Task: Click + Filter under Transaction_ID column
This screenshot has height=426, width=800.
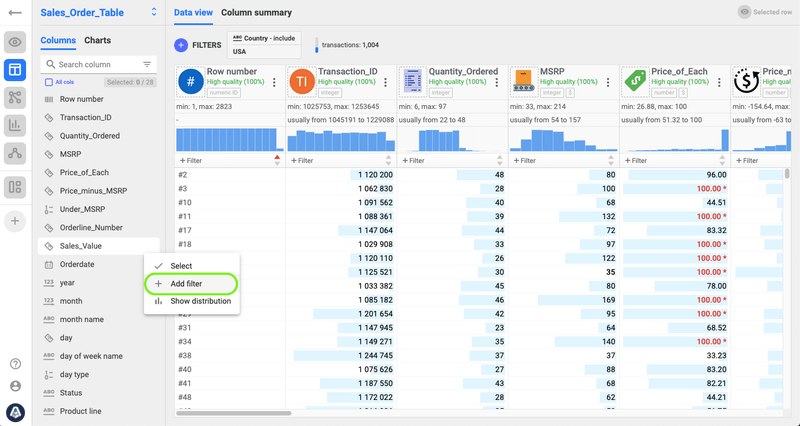Action: point(302,160)
